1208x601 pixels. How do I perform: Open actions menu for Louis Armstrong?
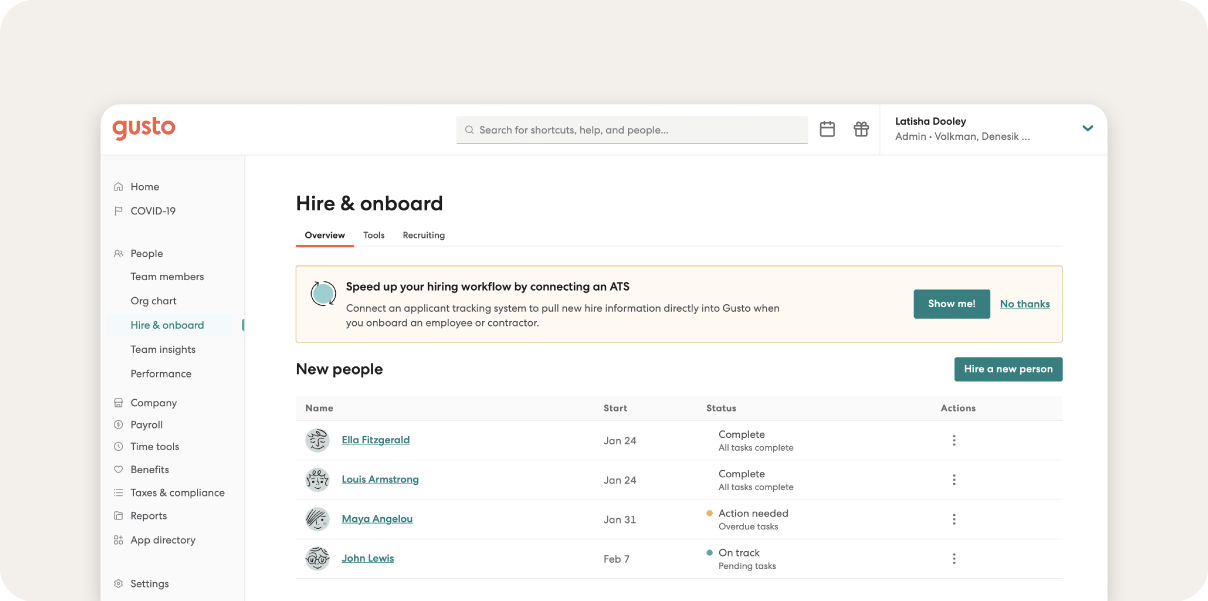(x=954, y=480)
